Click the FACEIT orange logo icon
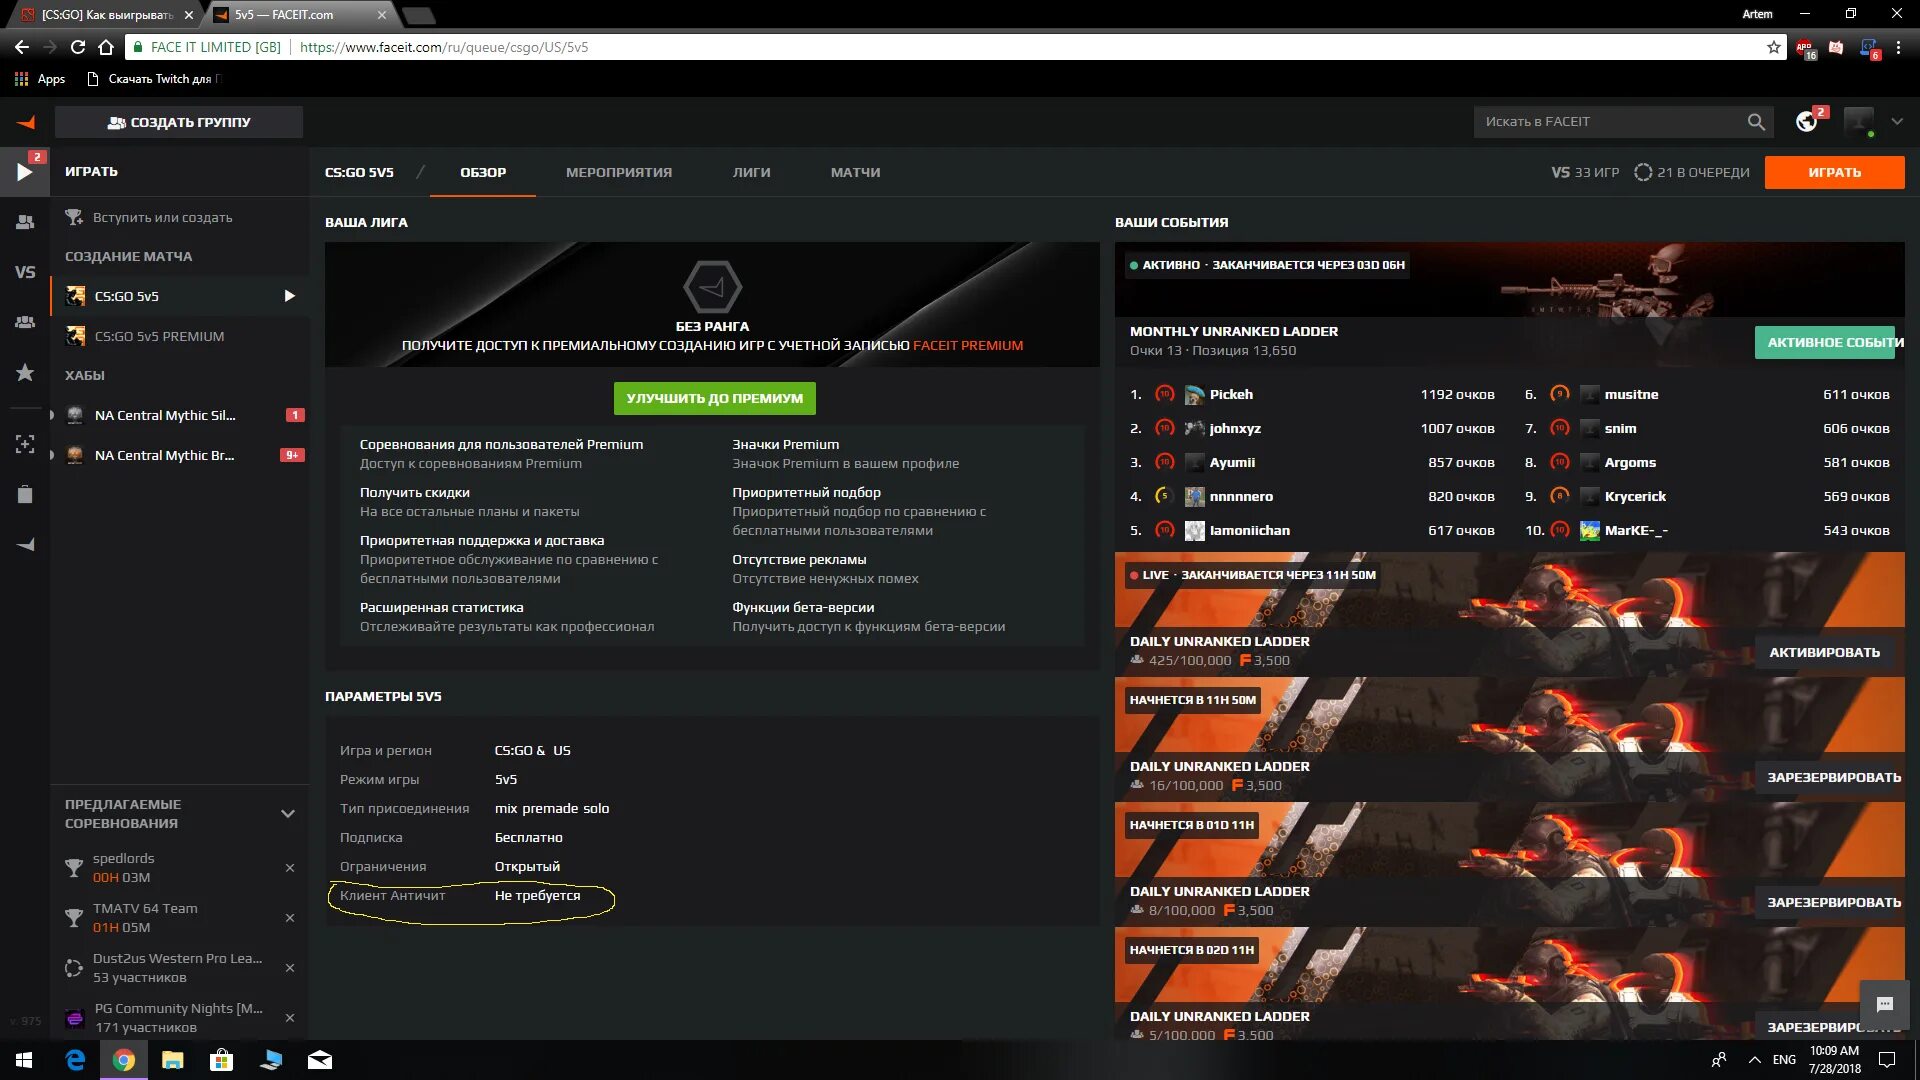1920x1080 pixels. coord(26,122)
